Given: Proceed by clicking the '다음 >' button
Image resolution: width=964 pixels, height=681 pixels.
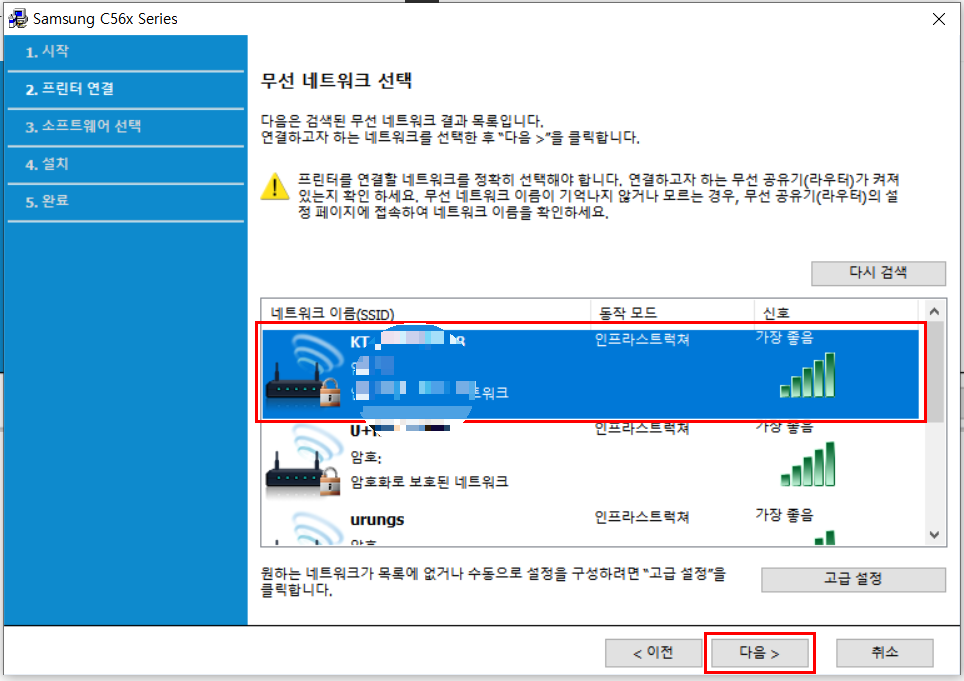Looking at the screenshot, I should click(x=758, y=652).
